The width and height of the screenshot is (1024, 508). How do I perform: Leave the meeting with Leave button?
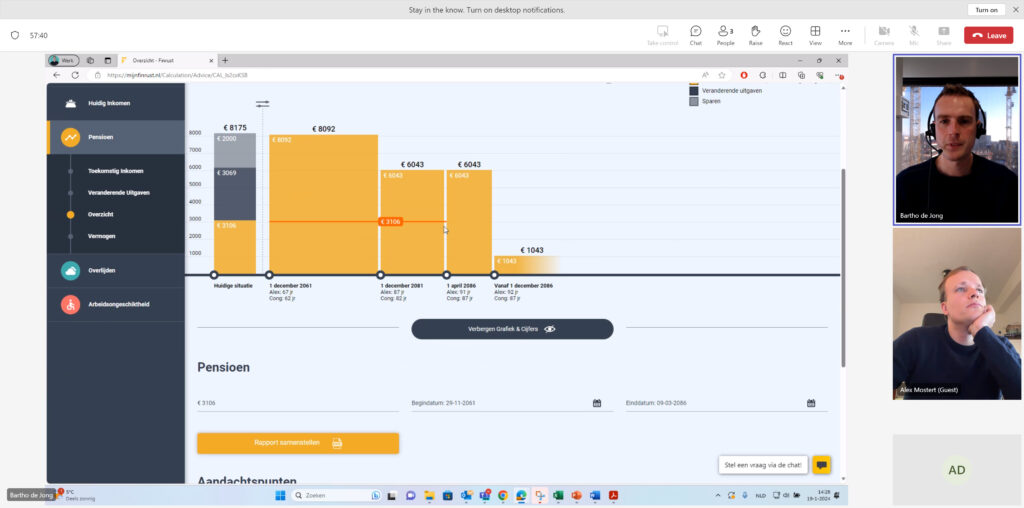(x=988, y=35)
